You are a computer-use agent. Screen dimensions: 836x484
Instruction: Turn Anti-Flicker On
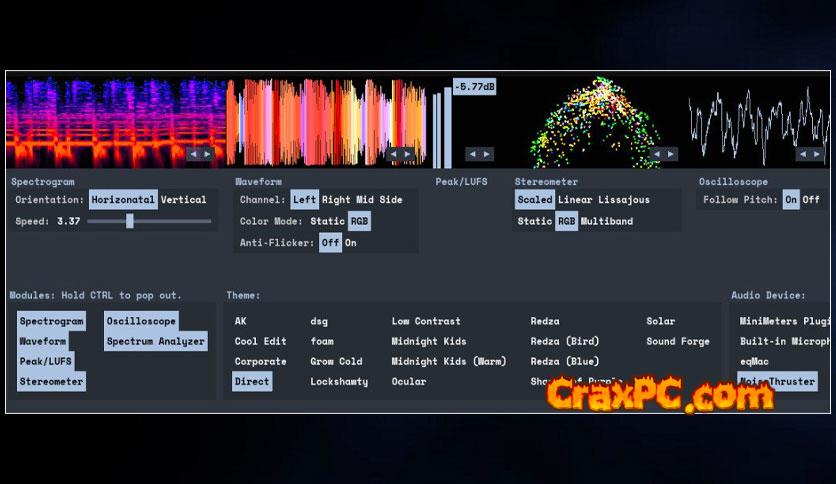pyautogui.click(x=350, y=243)
